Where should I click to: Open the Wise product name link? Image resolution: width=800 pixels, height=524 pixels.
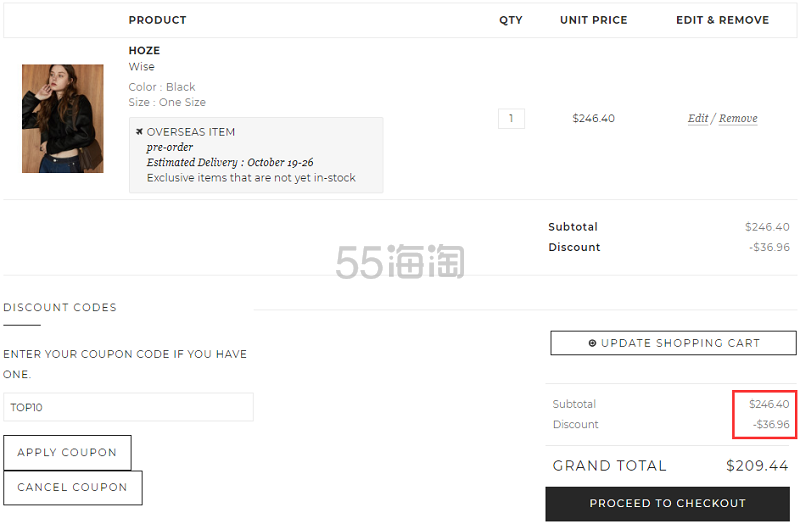pyautogui.click(x=141, y=67)
